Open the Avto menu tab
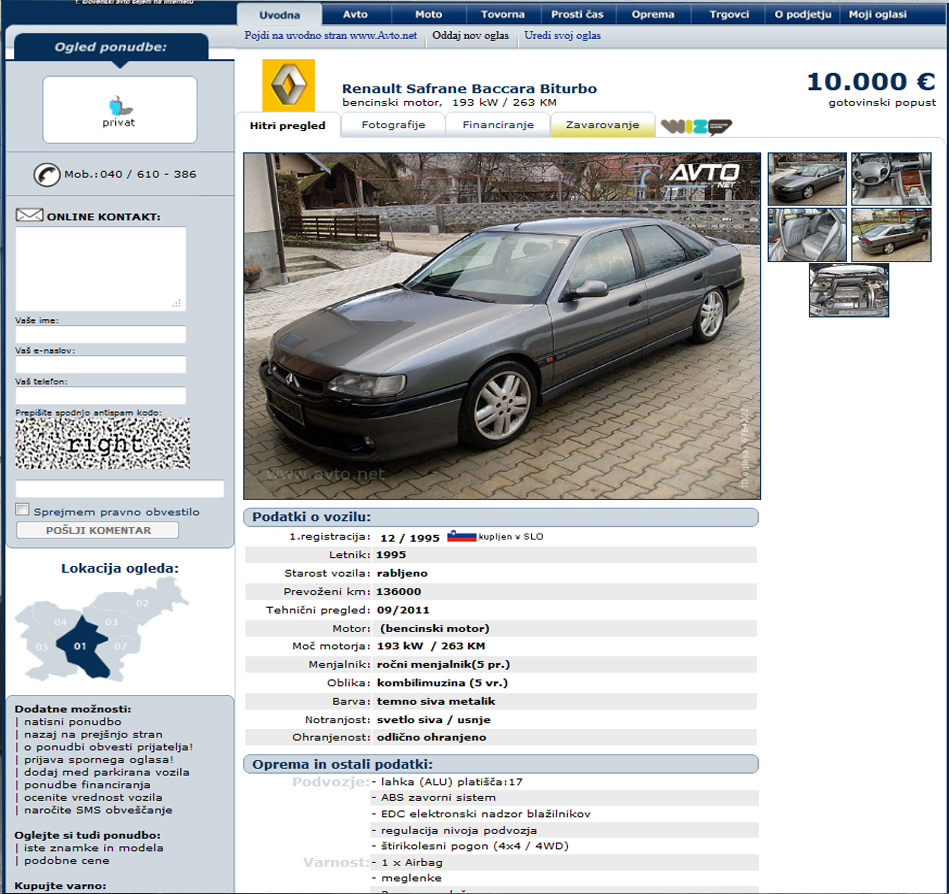949x894 pixels. [355, 15]
